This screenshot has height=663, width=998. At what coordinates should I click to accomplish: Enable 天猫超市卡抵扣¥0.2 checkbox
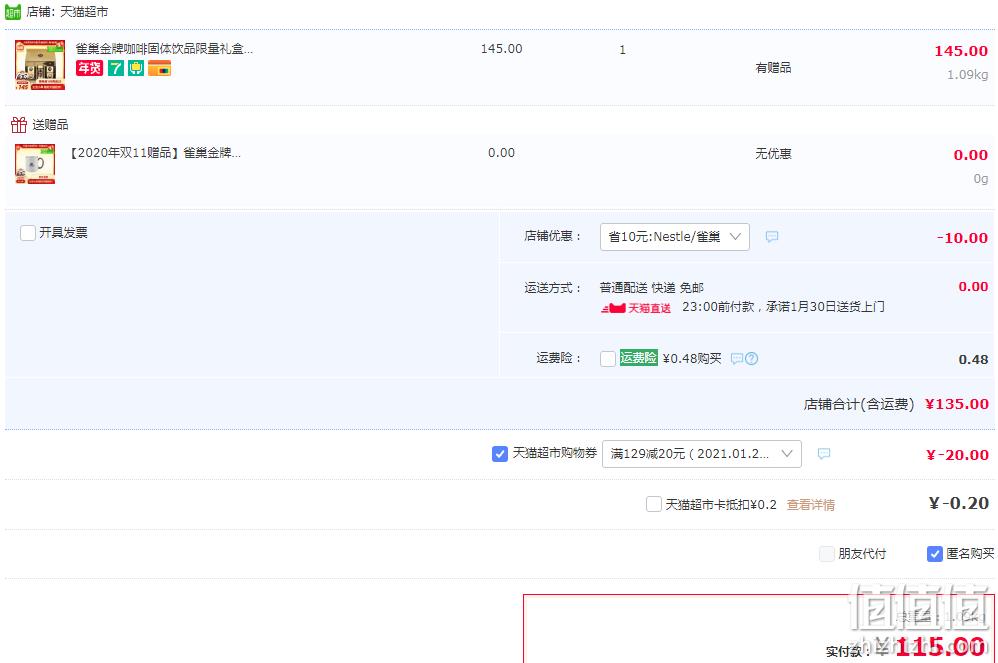pyautogui.click(x=654, y=505)
